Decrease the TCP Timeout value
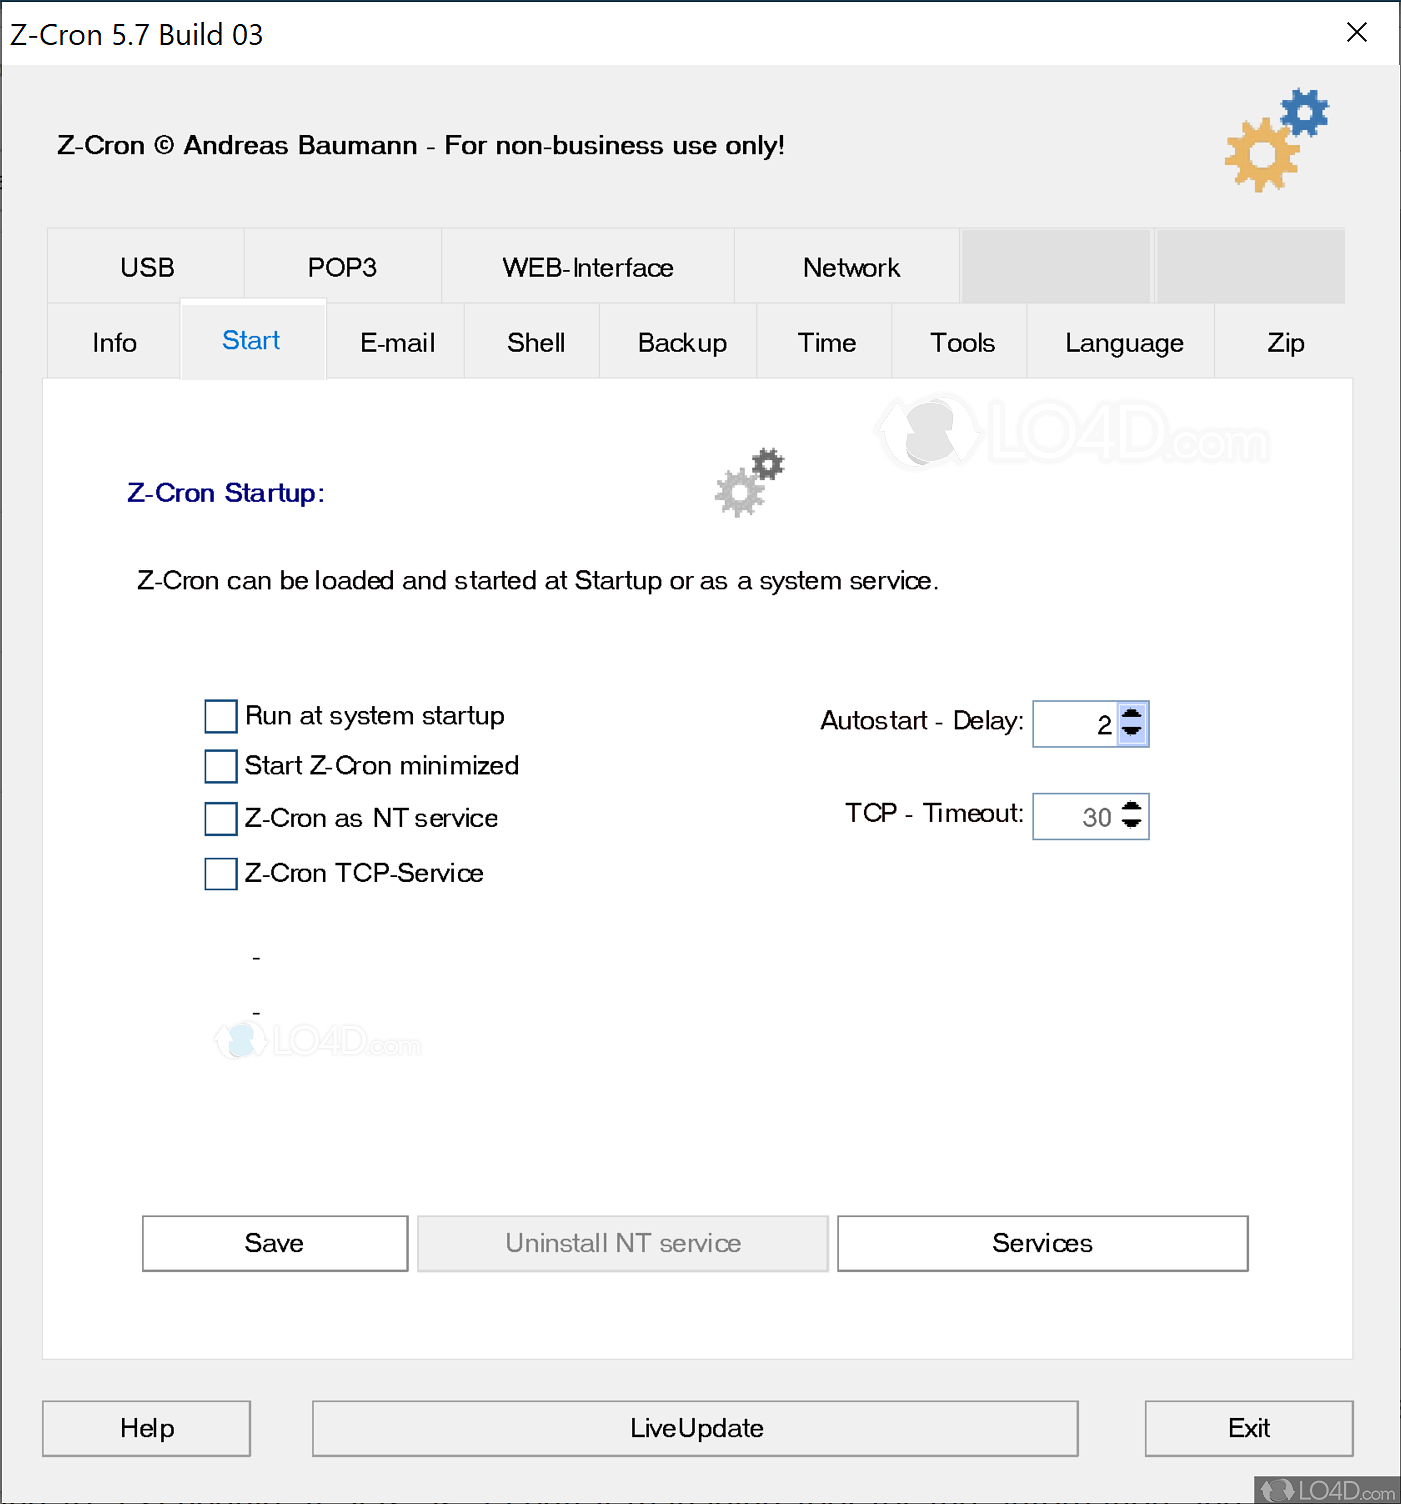 (1131, 824)
